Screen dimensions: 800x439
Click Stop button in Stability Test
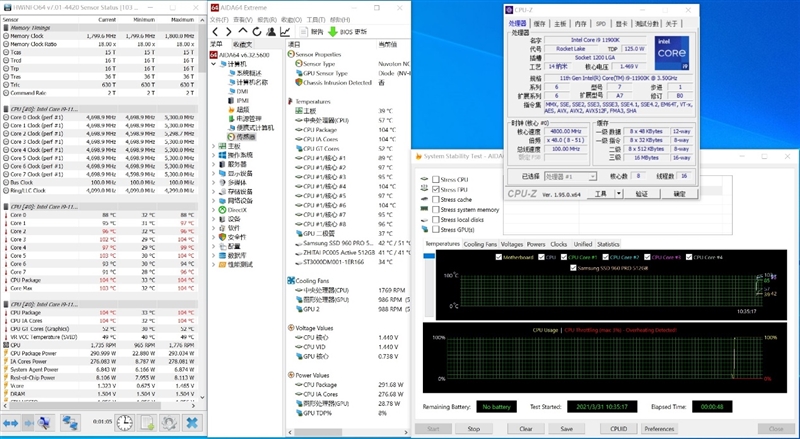(x=473, y=428)
